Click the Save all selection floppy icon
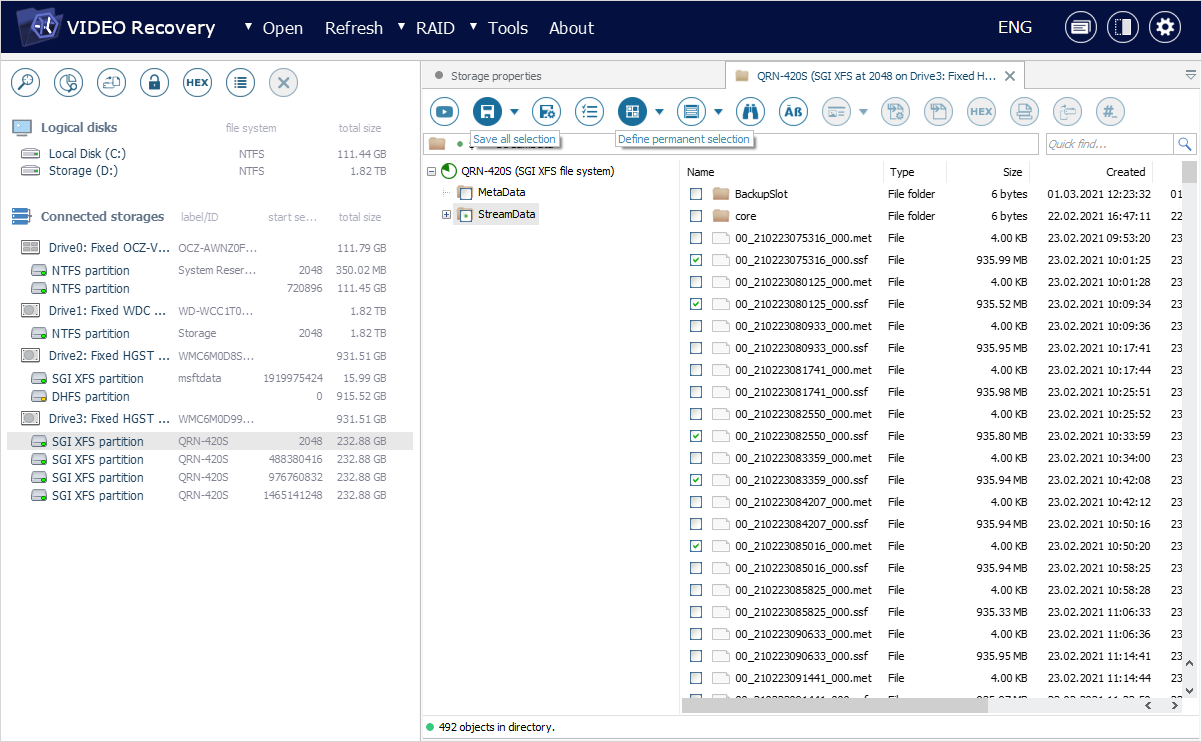 point(487,111)
